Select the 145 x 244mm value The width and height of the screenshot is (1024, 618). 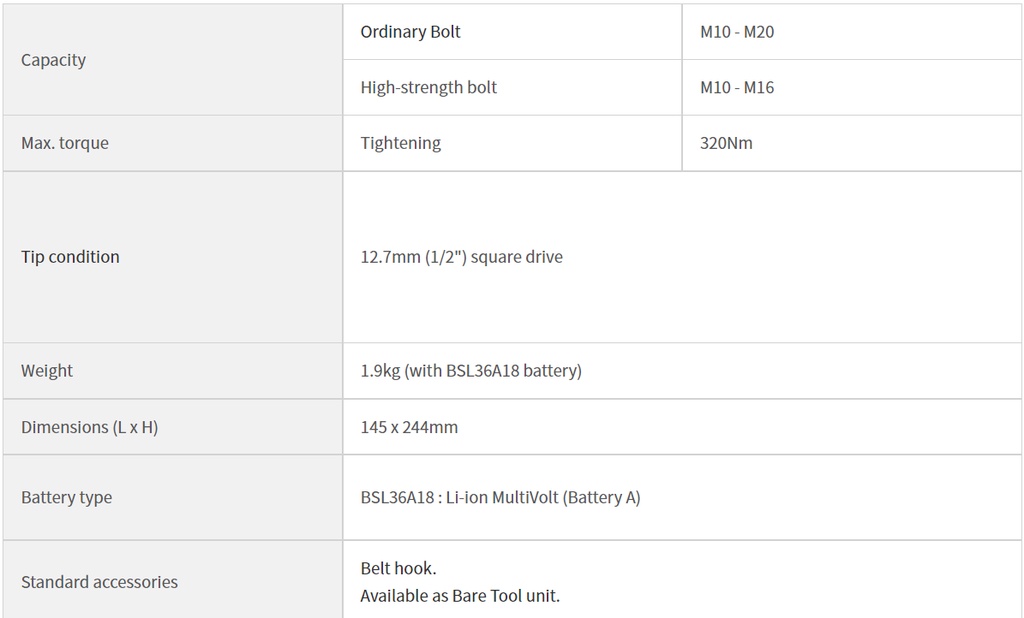click(409, 427)
